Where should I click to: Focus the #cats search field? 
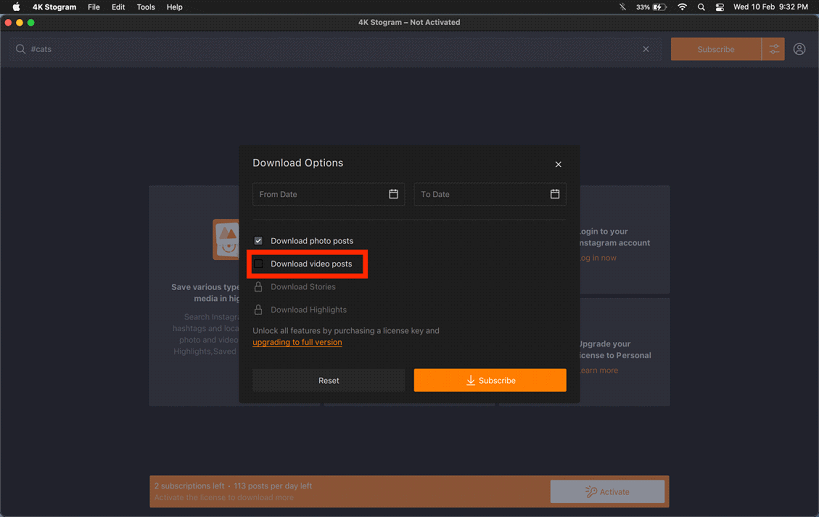click(x=334, y=49)
